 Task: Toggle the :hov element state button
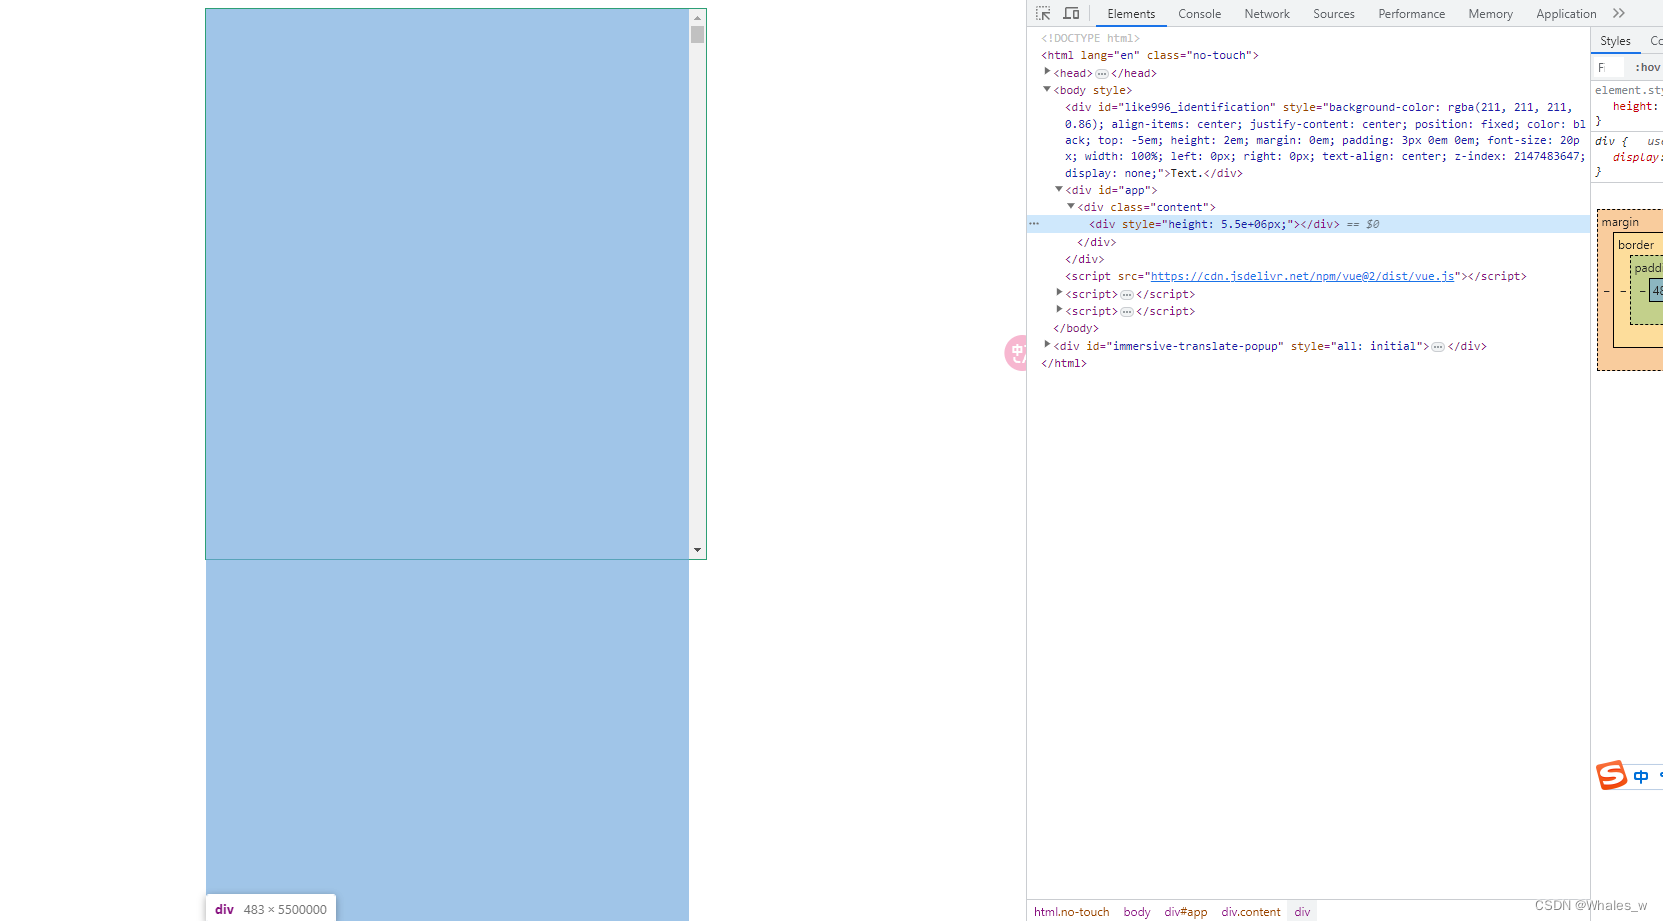[x=1647, y=67]
